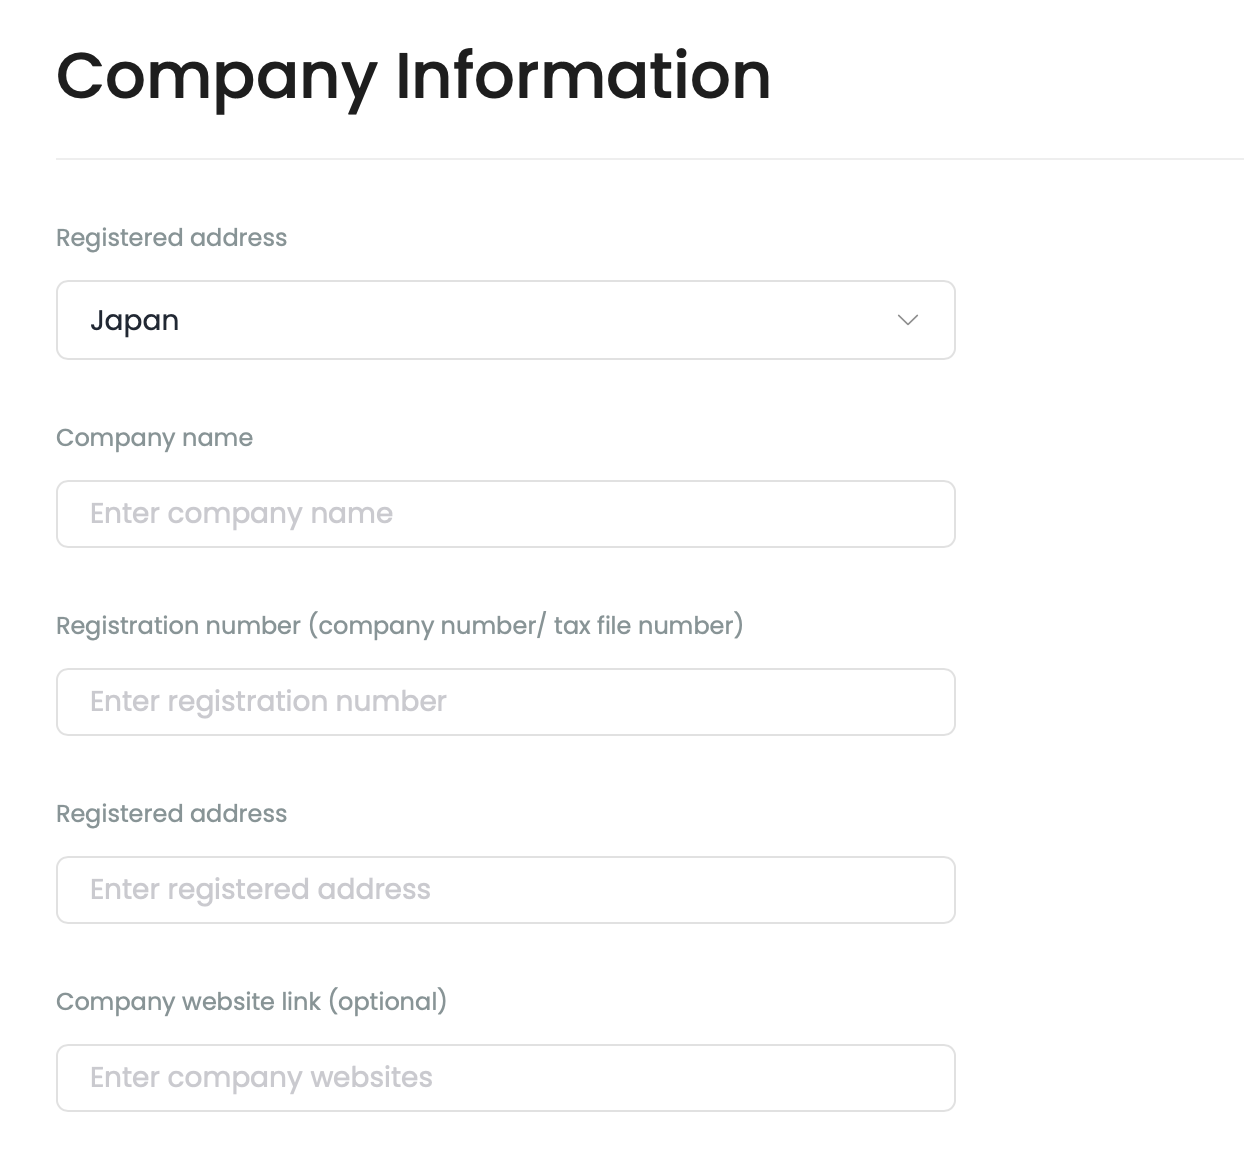Click the 'Enter registered address' placeholder text
Image resolution: width=1244 pixels, height=1152 pixels.
260,890
